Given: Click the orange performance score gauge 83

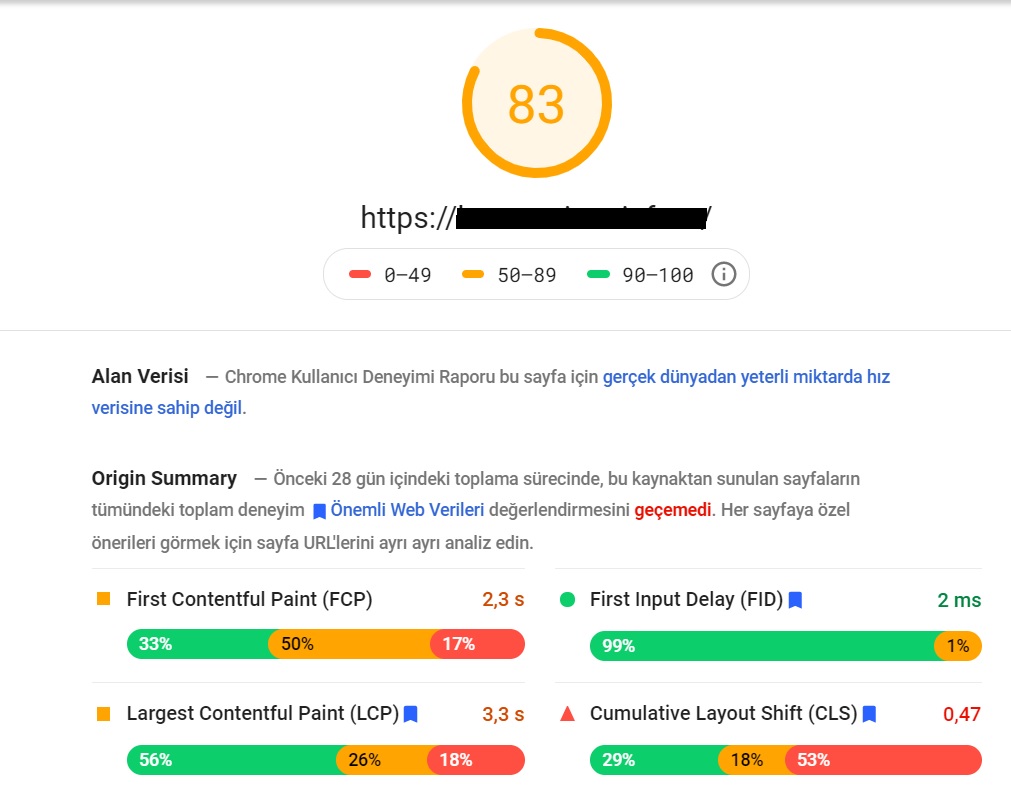Looking at the screenshot, I should [x=536, y=103].
